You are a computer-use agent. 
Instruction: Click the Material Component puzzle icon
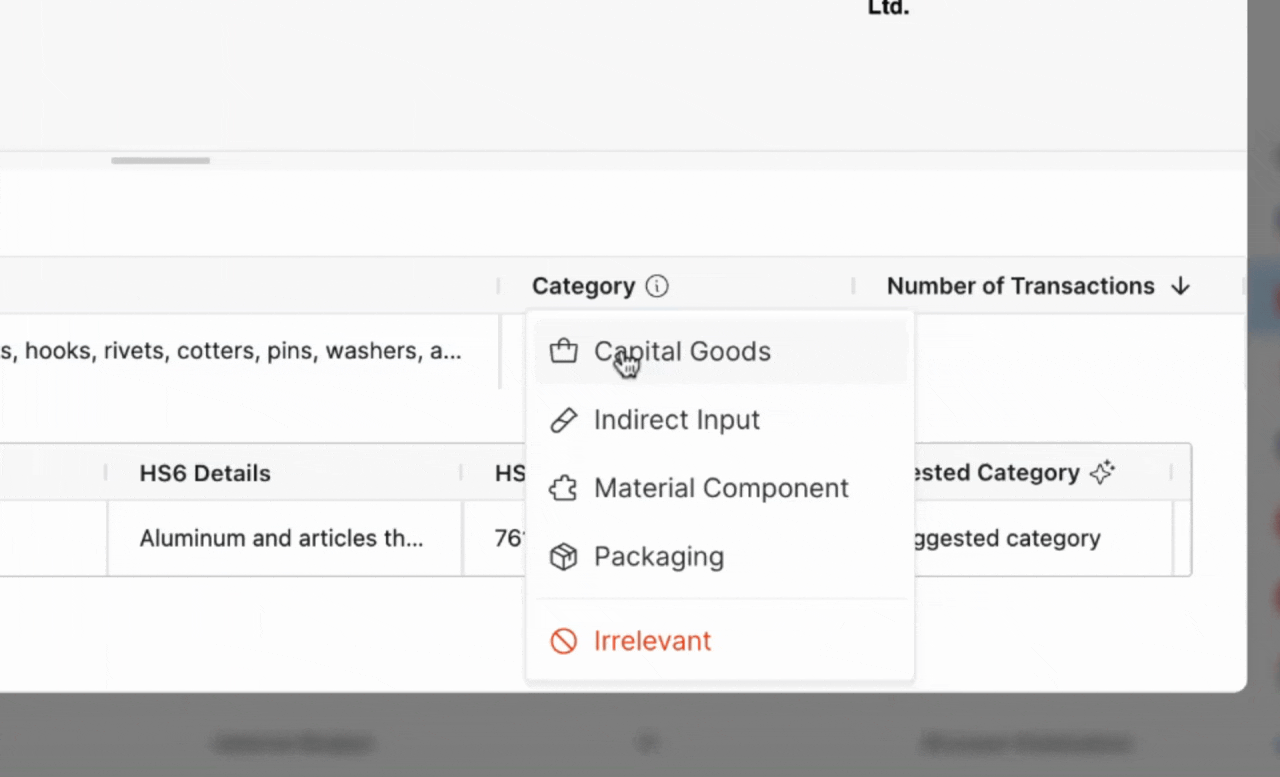click(564, 489)
